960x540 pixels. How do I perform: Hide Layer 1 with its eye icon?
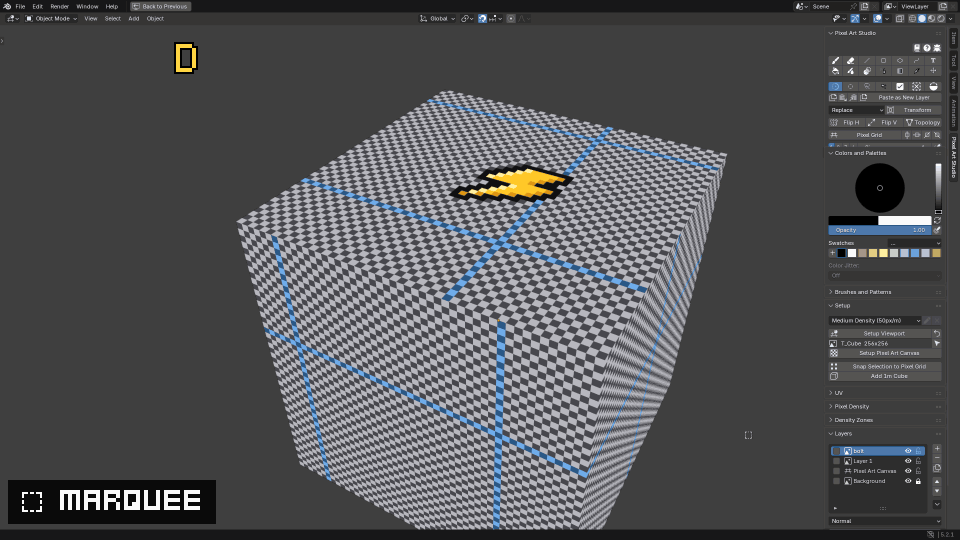pyautogui.click(x=908, y=461)
